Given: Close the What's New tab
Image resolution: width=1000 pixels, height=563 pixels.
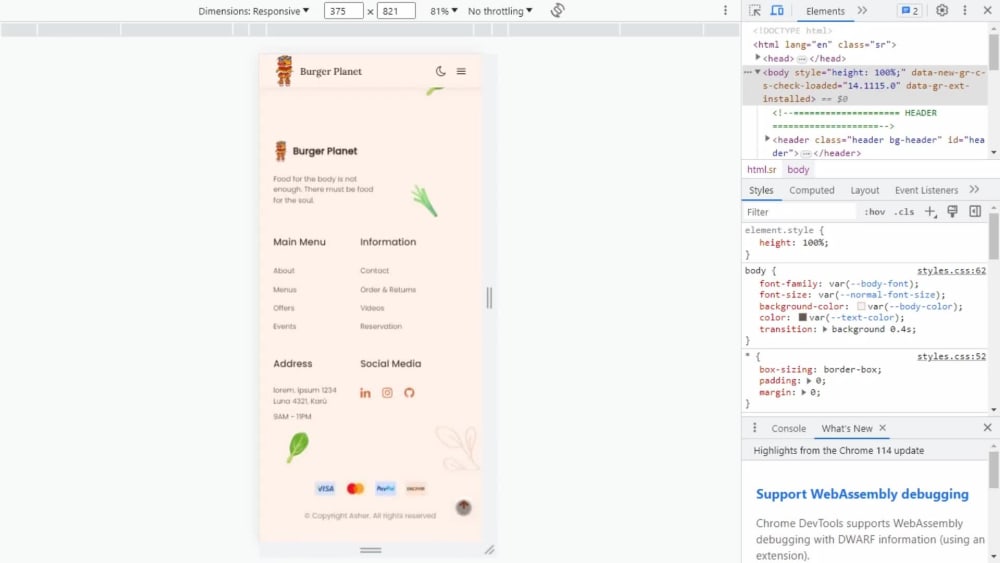Looking at the screenshot, I should click(x=883, y=428).
